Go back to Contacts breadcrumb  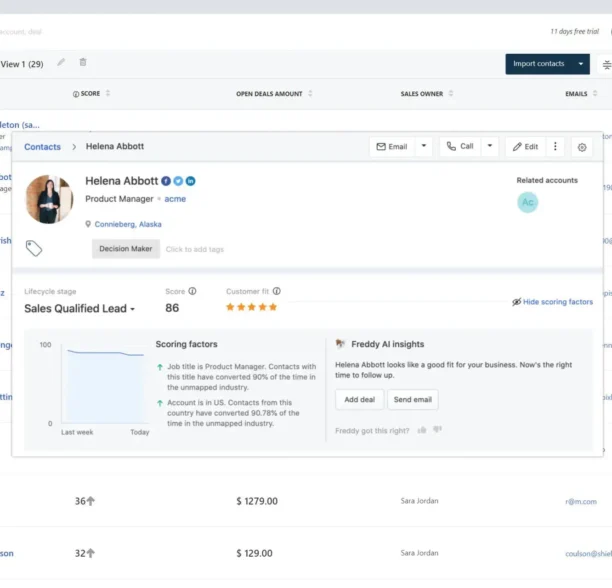click(x=43, y=147)
